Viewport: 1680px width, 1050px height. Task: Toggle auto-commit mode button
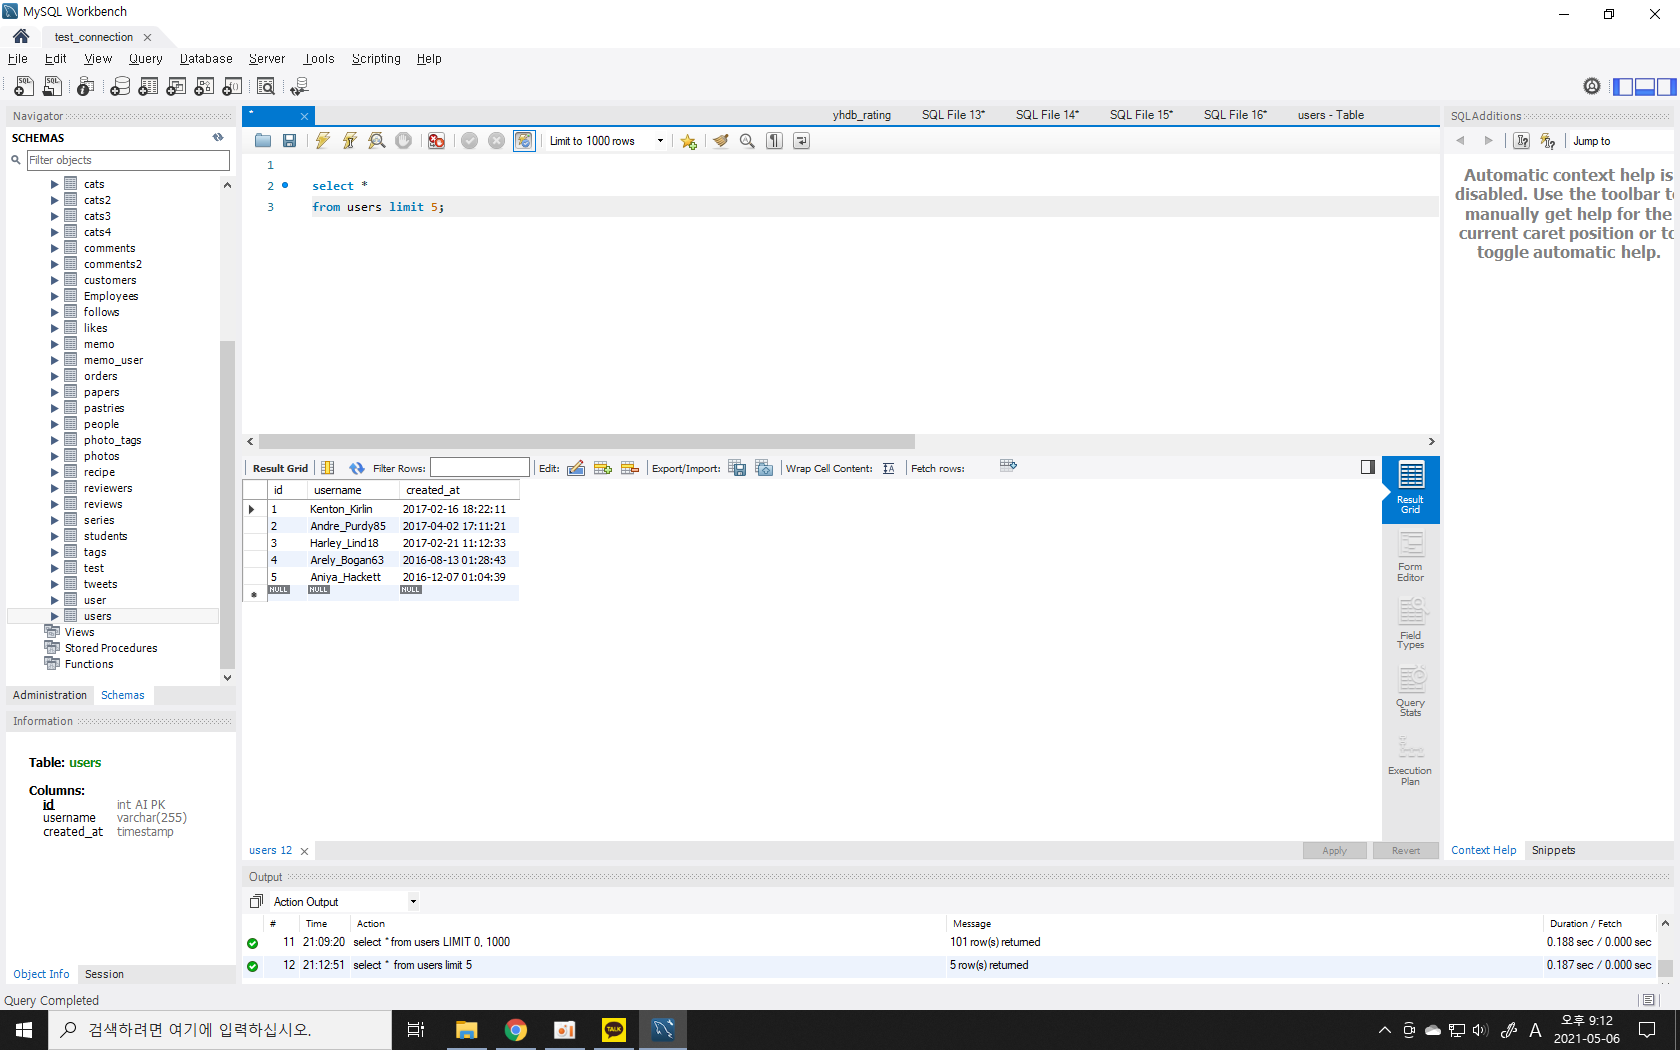point(524,141)
